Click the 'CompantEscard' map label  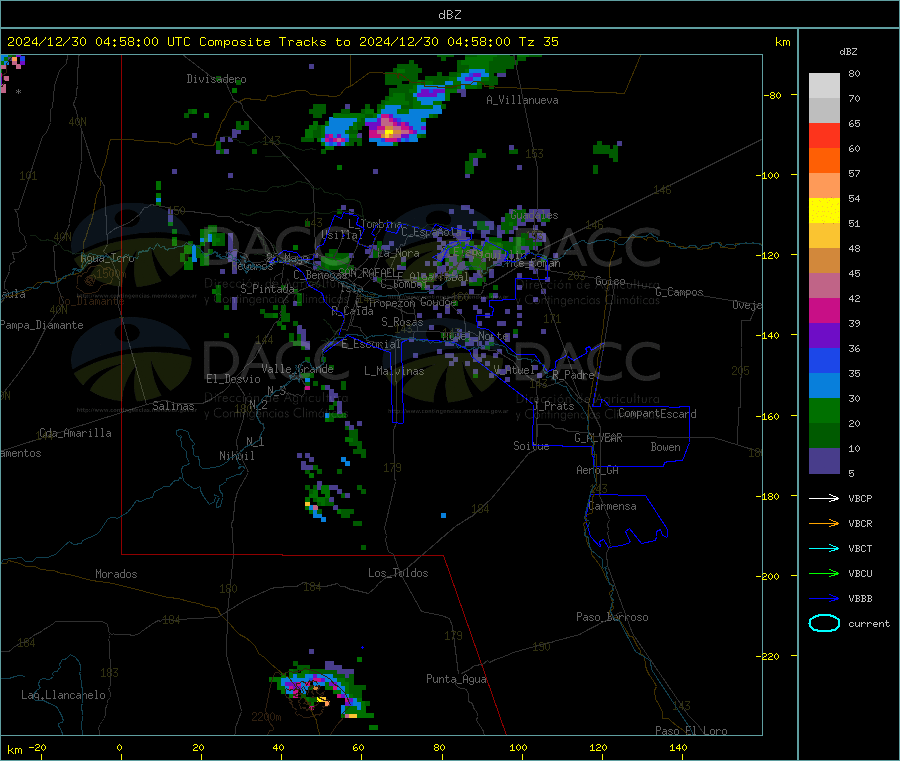pyautogui.click(x=657, y=414)
